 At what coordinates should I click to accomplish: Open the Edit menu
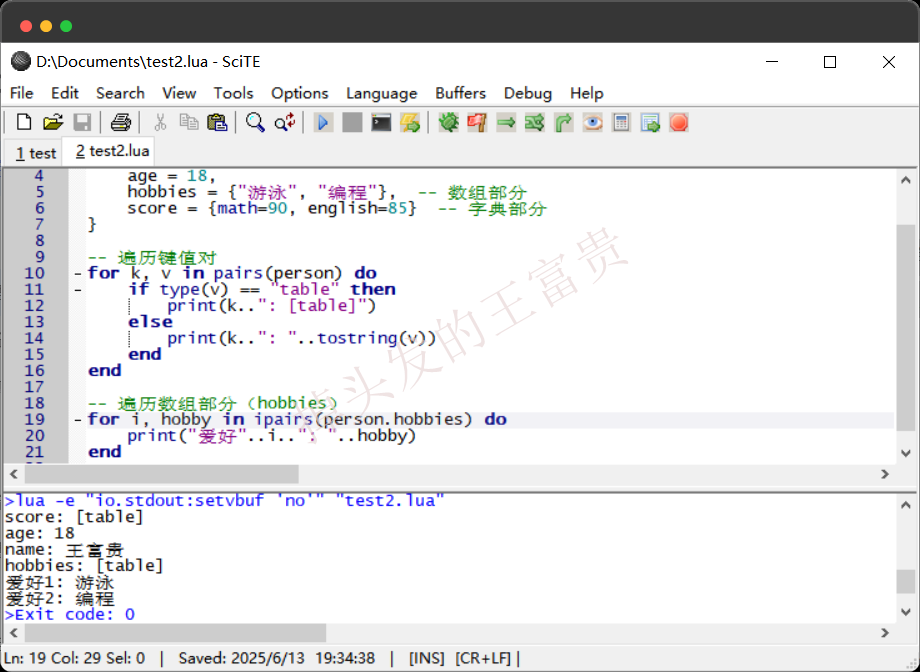pyautogui.click(x=65, y=93)
